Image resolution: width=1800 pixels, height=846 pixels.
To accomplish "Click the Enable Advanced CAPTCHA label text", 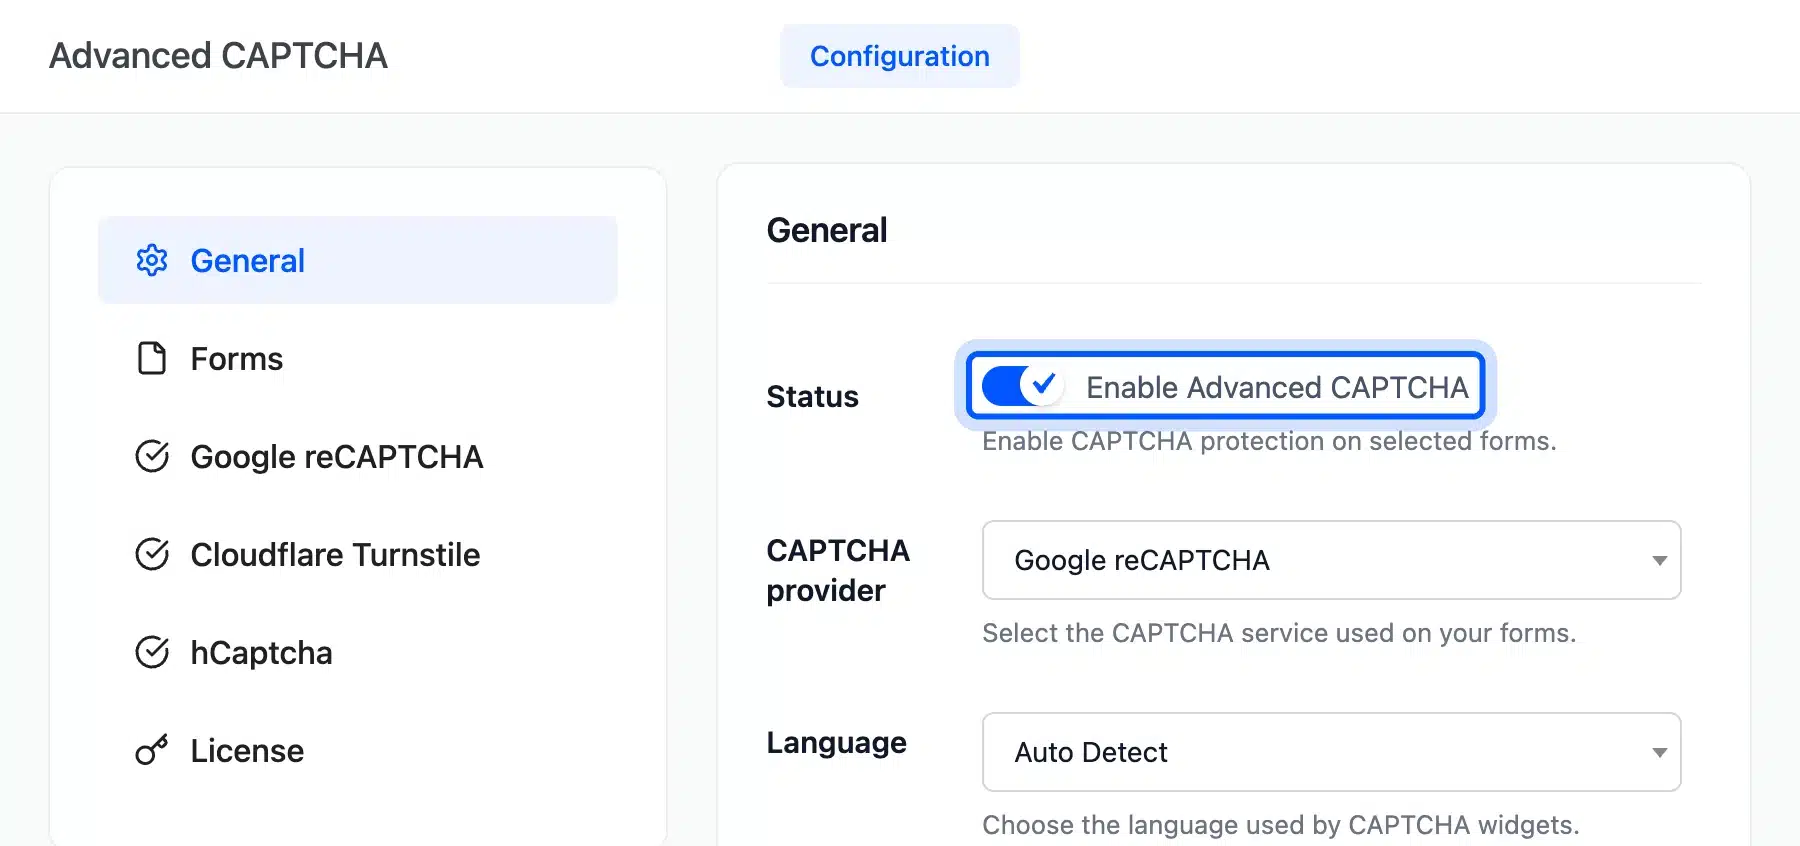I will point(1277,387).
